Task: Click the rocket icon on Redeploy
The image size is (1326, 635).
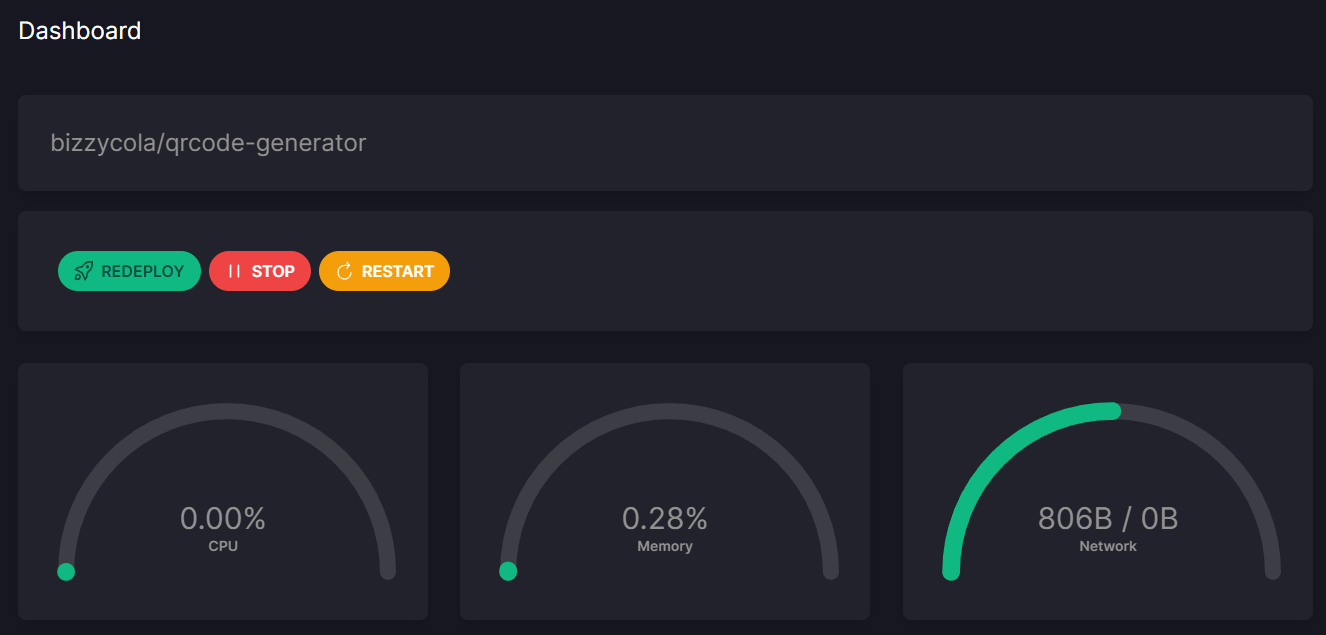Action: click(84, 271)
